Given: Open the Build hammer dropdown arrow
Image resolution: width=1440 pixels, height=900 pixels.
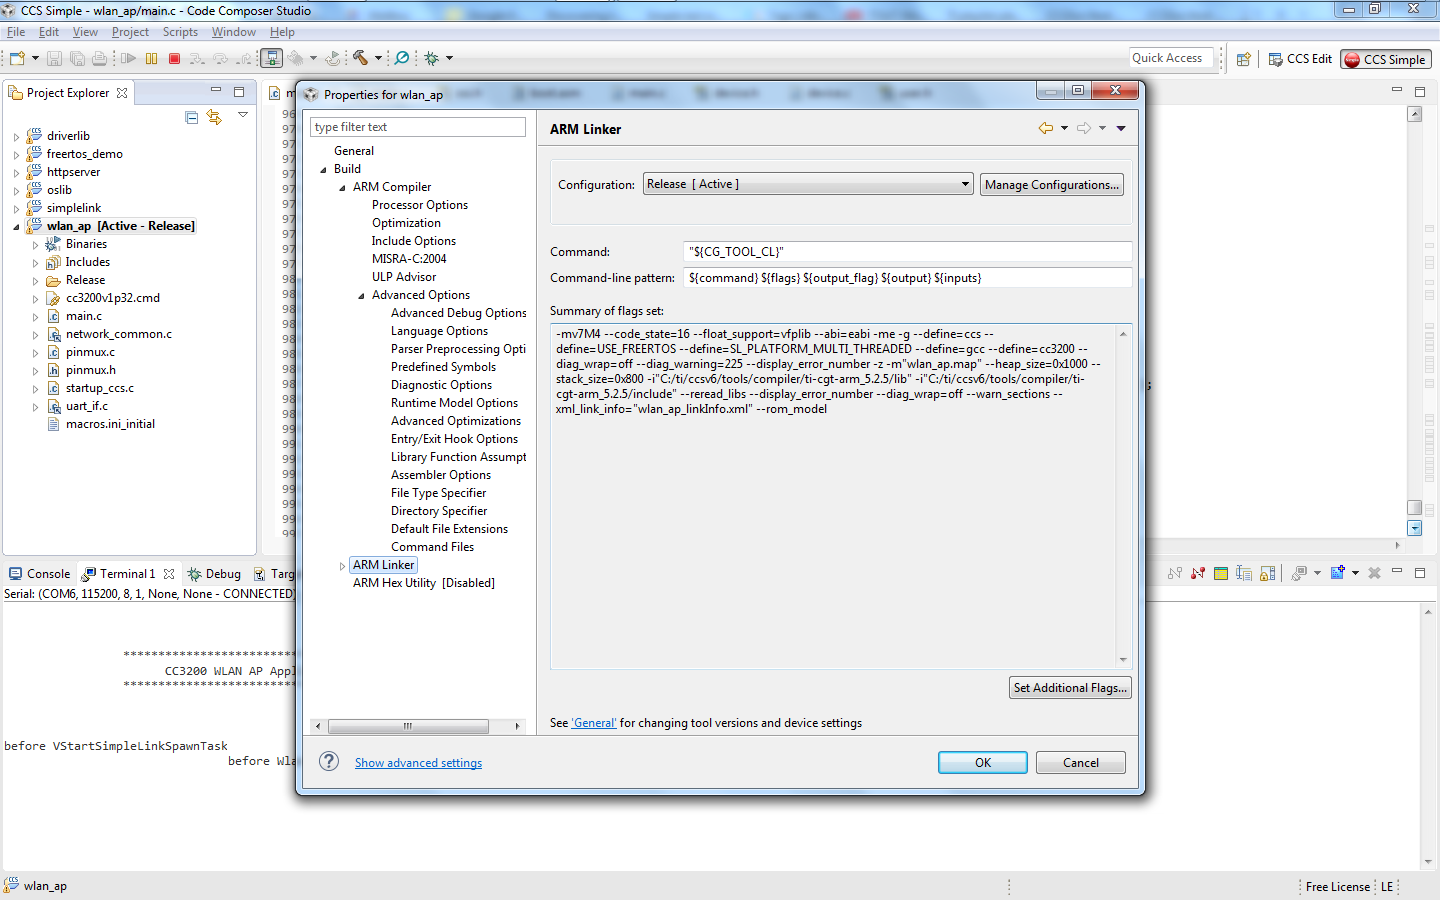Looking at the screenshot, I should coord(378,58).
